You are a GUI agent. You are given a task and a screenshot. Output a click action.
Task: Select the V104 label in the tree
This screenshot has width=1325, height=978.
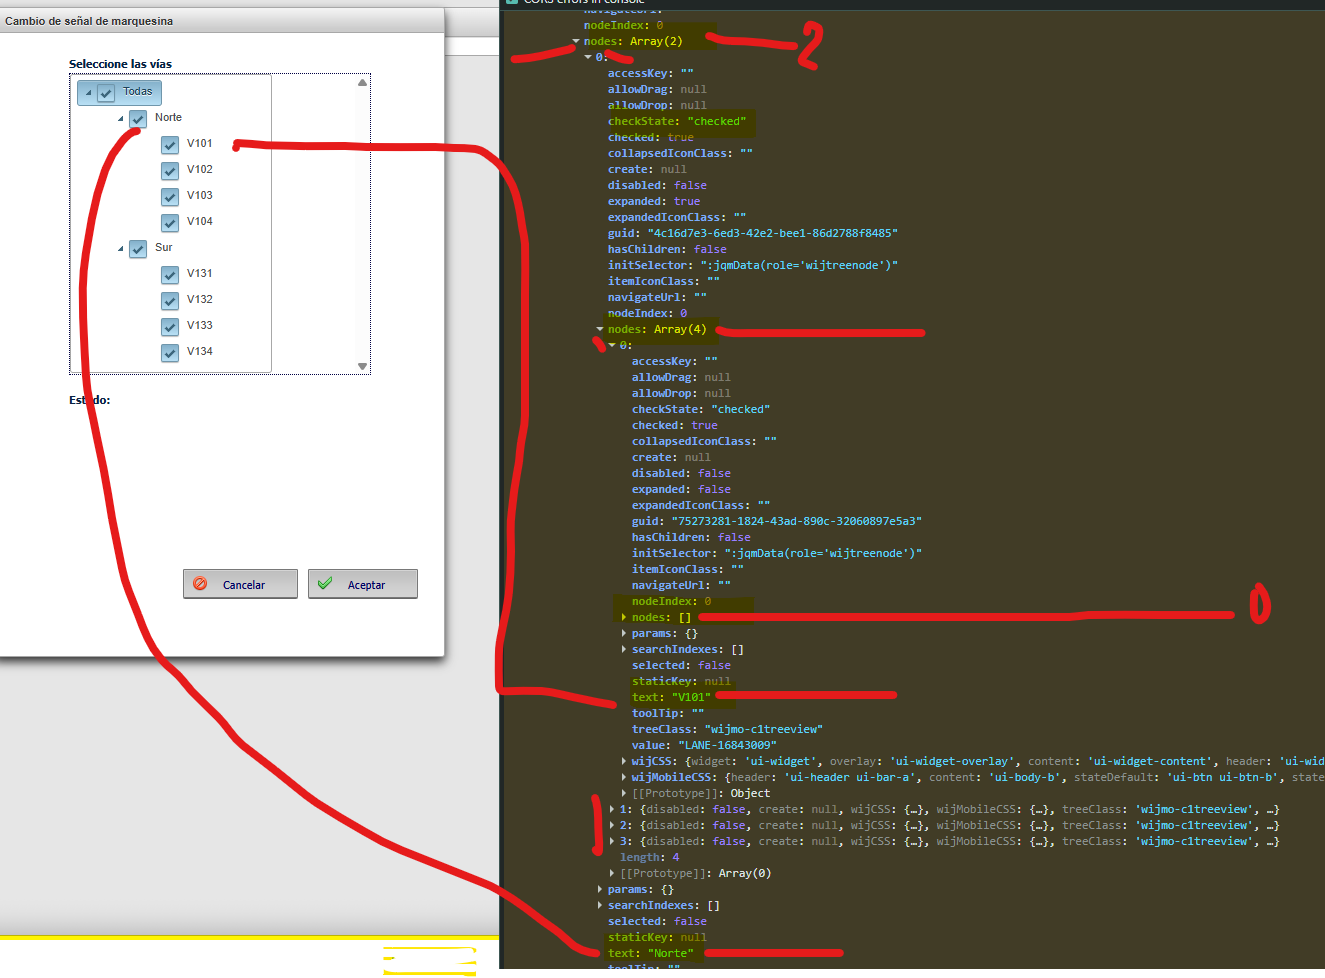click(x=199, y=222)
